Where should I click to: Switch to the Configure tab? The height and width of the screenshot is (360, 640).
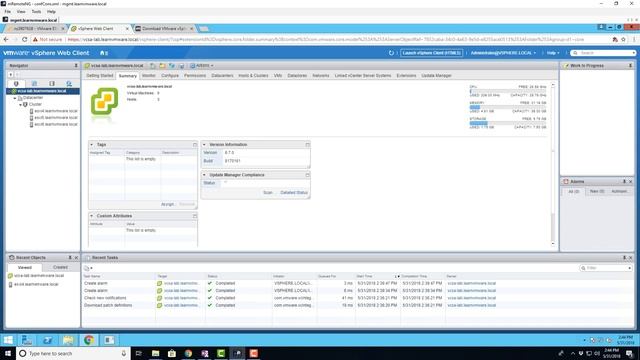[x=170, y=76]
